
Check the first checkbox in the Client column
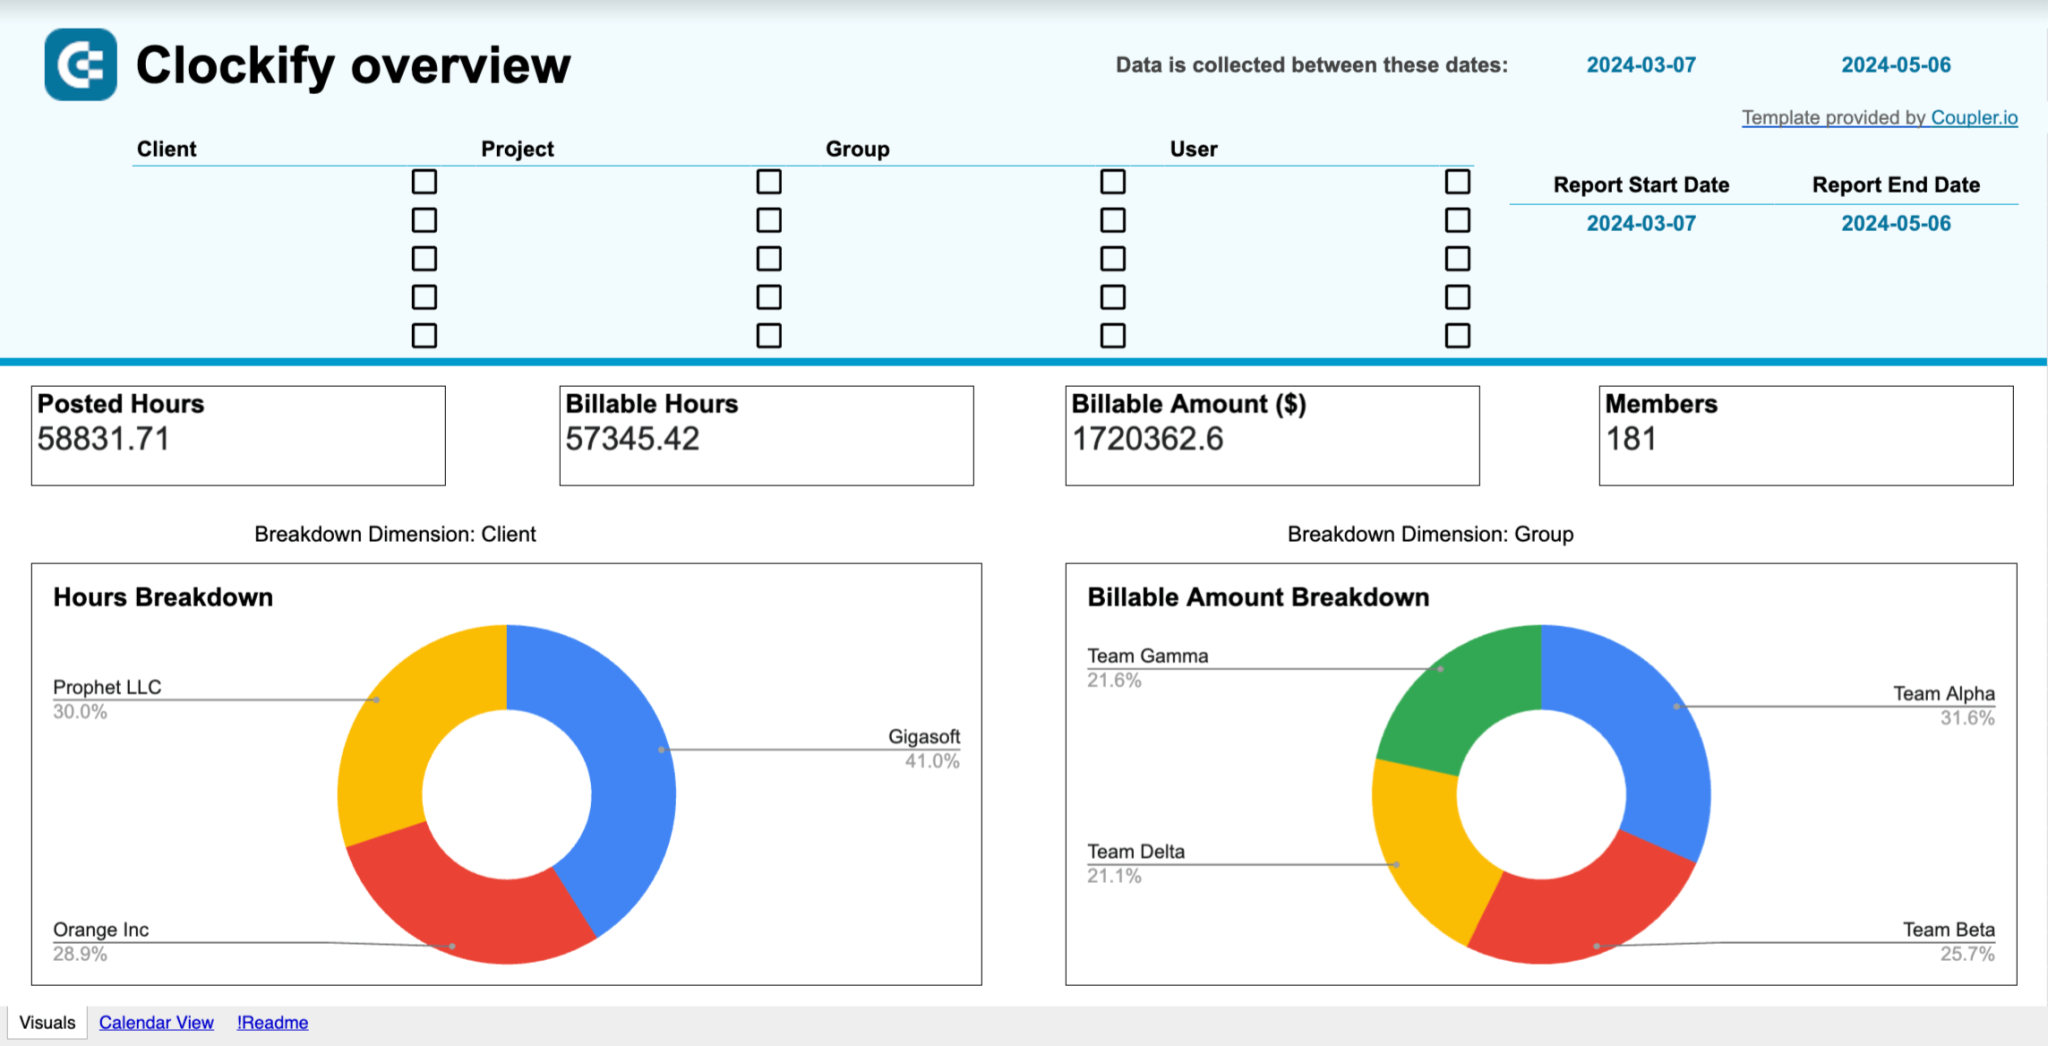click(x=424, y=181)
